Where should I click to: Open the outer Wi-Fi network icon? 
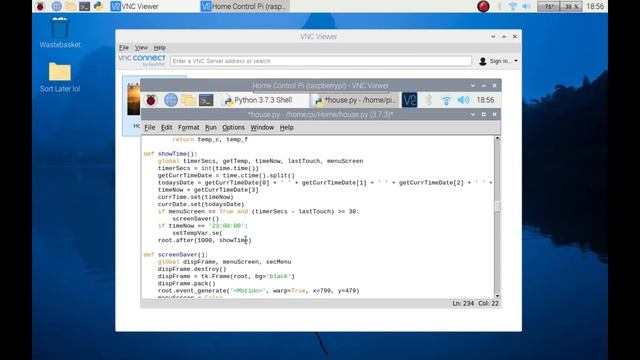513,6
